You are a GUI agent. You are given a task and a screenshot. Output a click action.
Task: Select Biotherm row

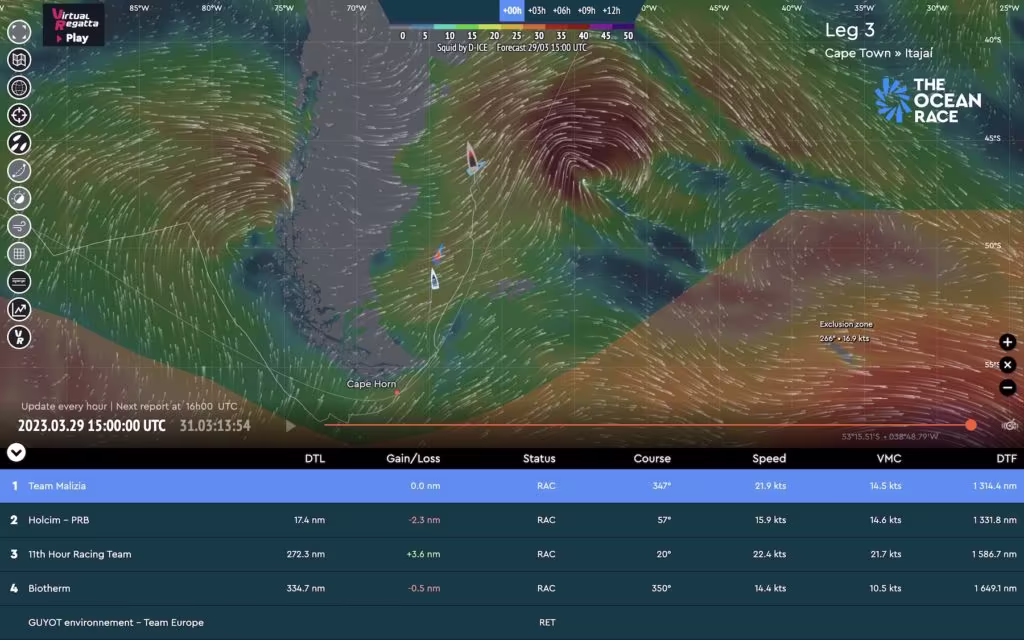[x=512, y=588]
